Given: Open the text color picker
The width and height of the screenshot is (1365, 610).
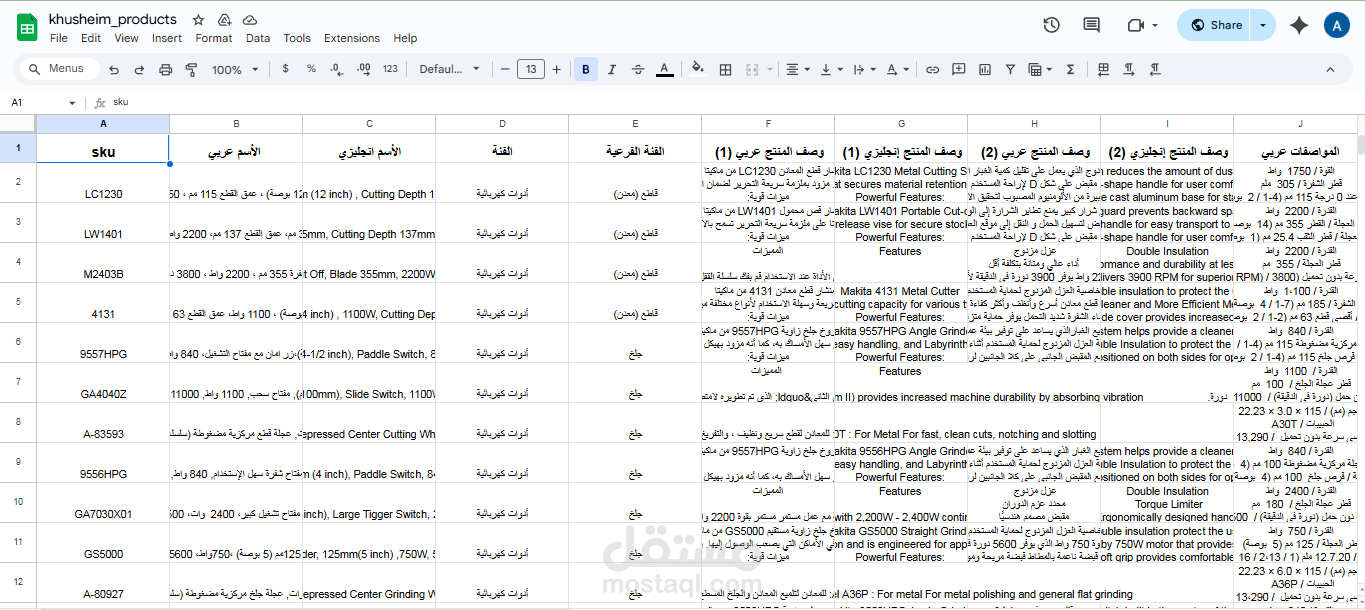Looking at the screenshot, I should point(664,69).
